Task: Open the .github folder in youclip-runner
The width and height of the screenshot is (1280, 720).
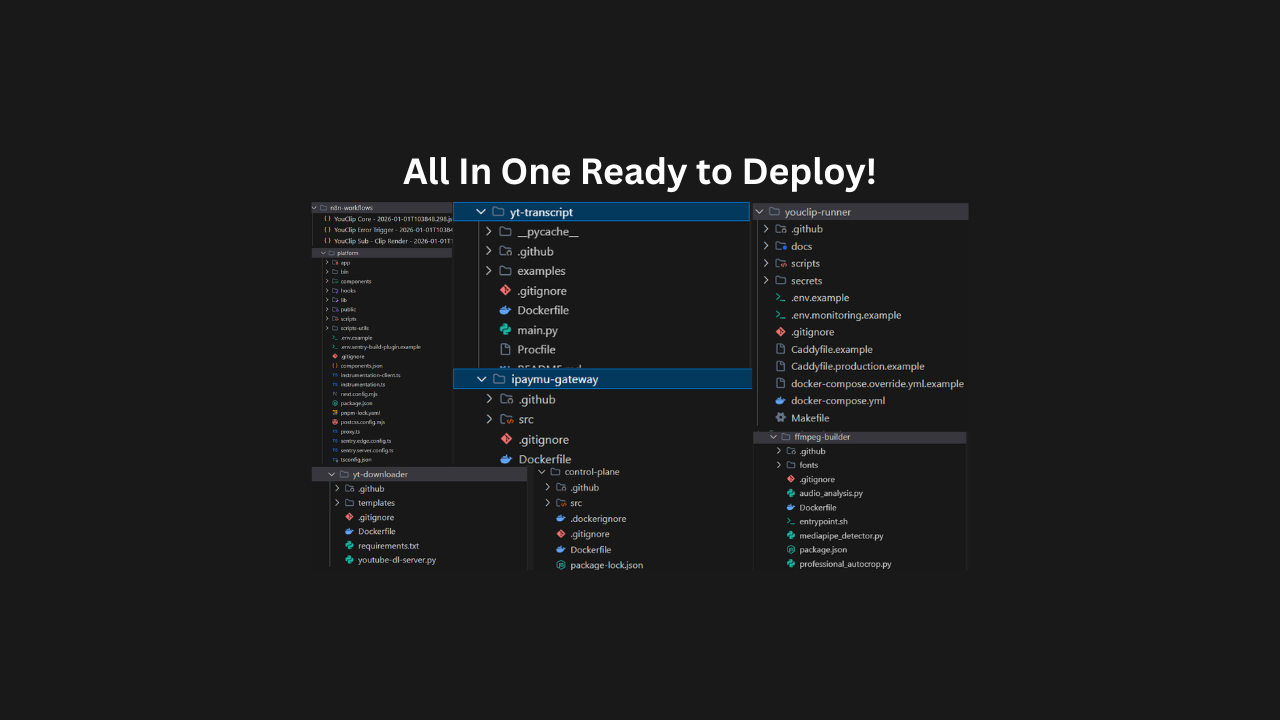Action: pyautogui.click(x=806, y=229)
